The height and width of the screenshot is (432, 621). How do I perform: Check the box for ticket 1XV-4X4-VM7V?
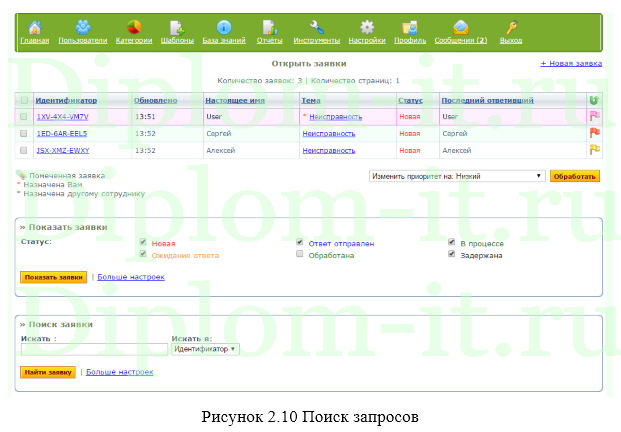pos(23,116)
